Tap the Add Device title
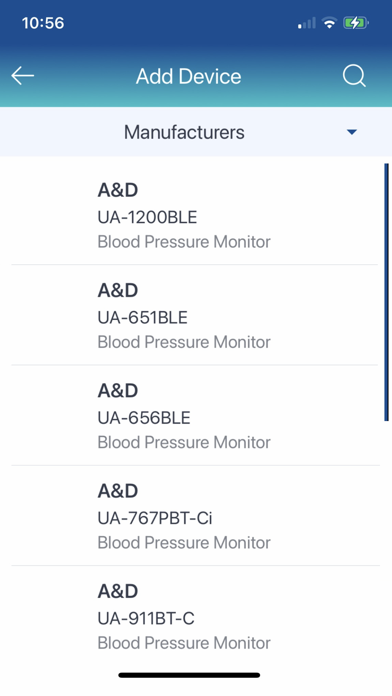The width and height of the screenshot is (392, 696). [x=189, y=76]
